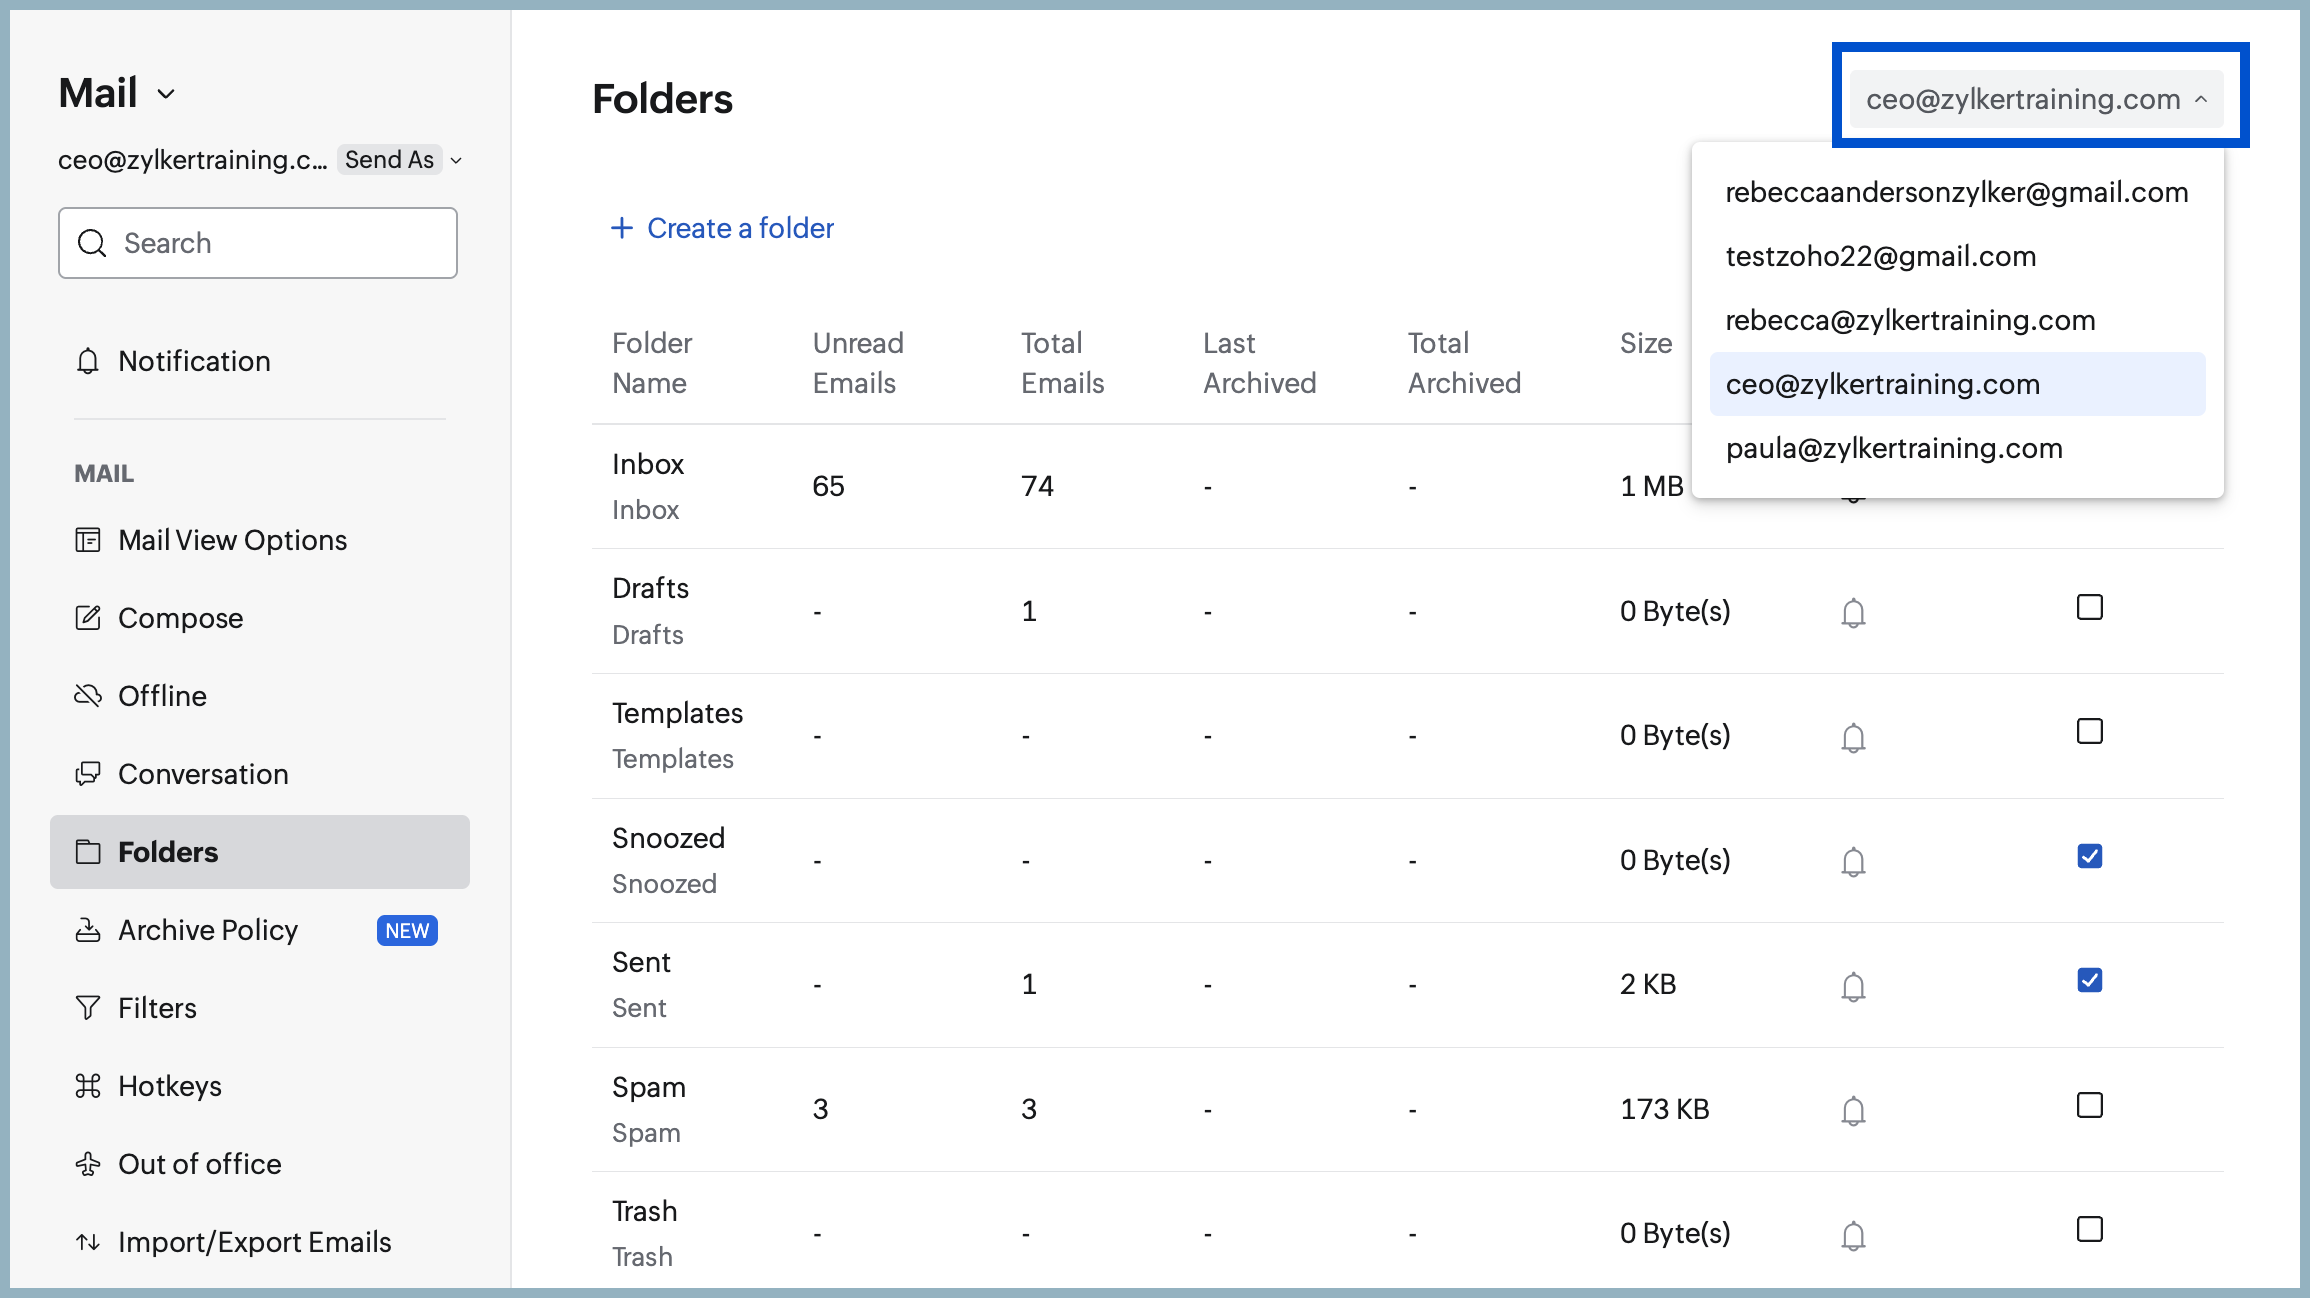Open Import/Export Emails settings
The width and height of the screenshot is (2310, 1298).
click(260, 1242)
